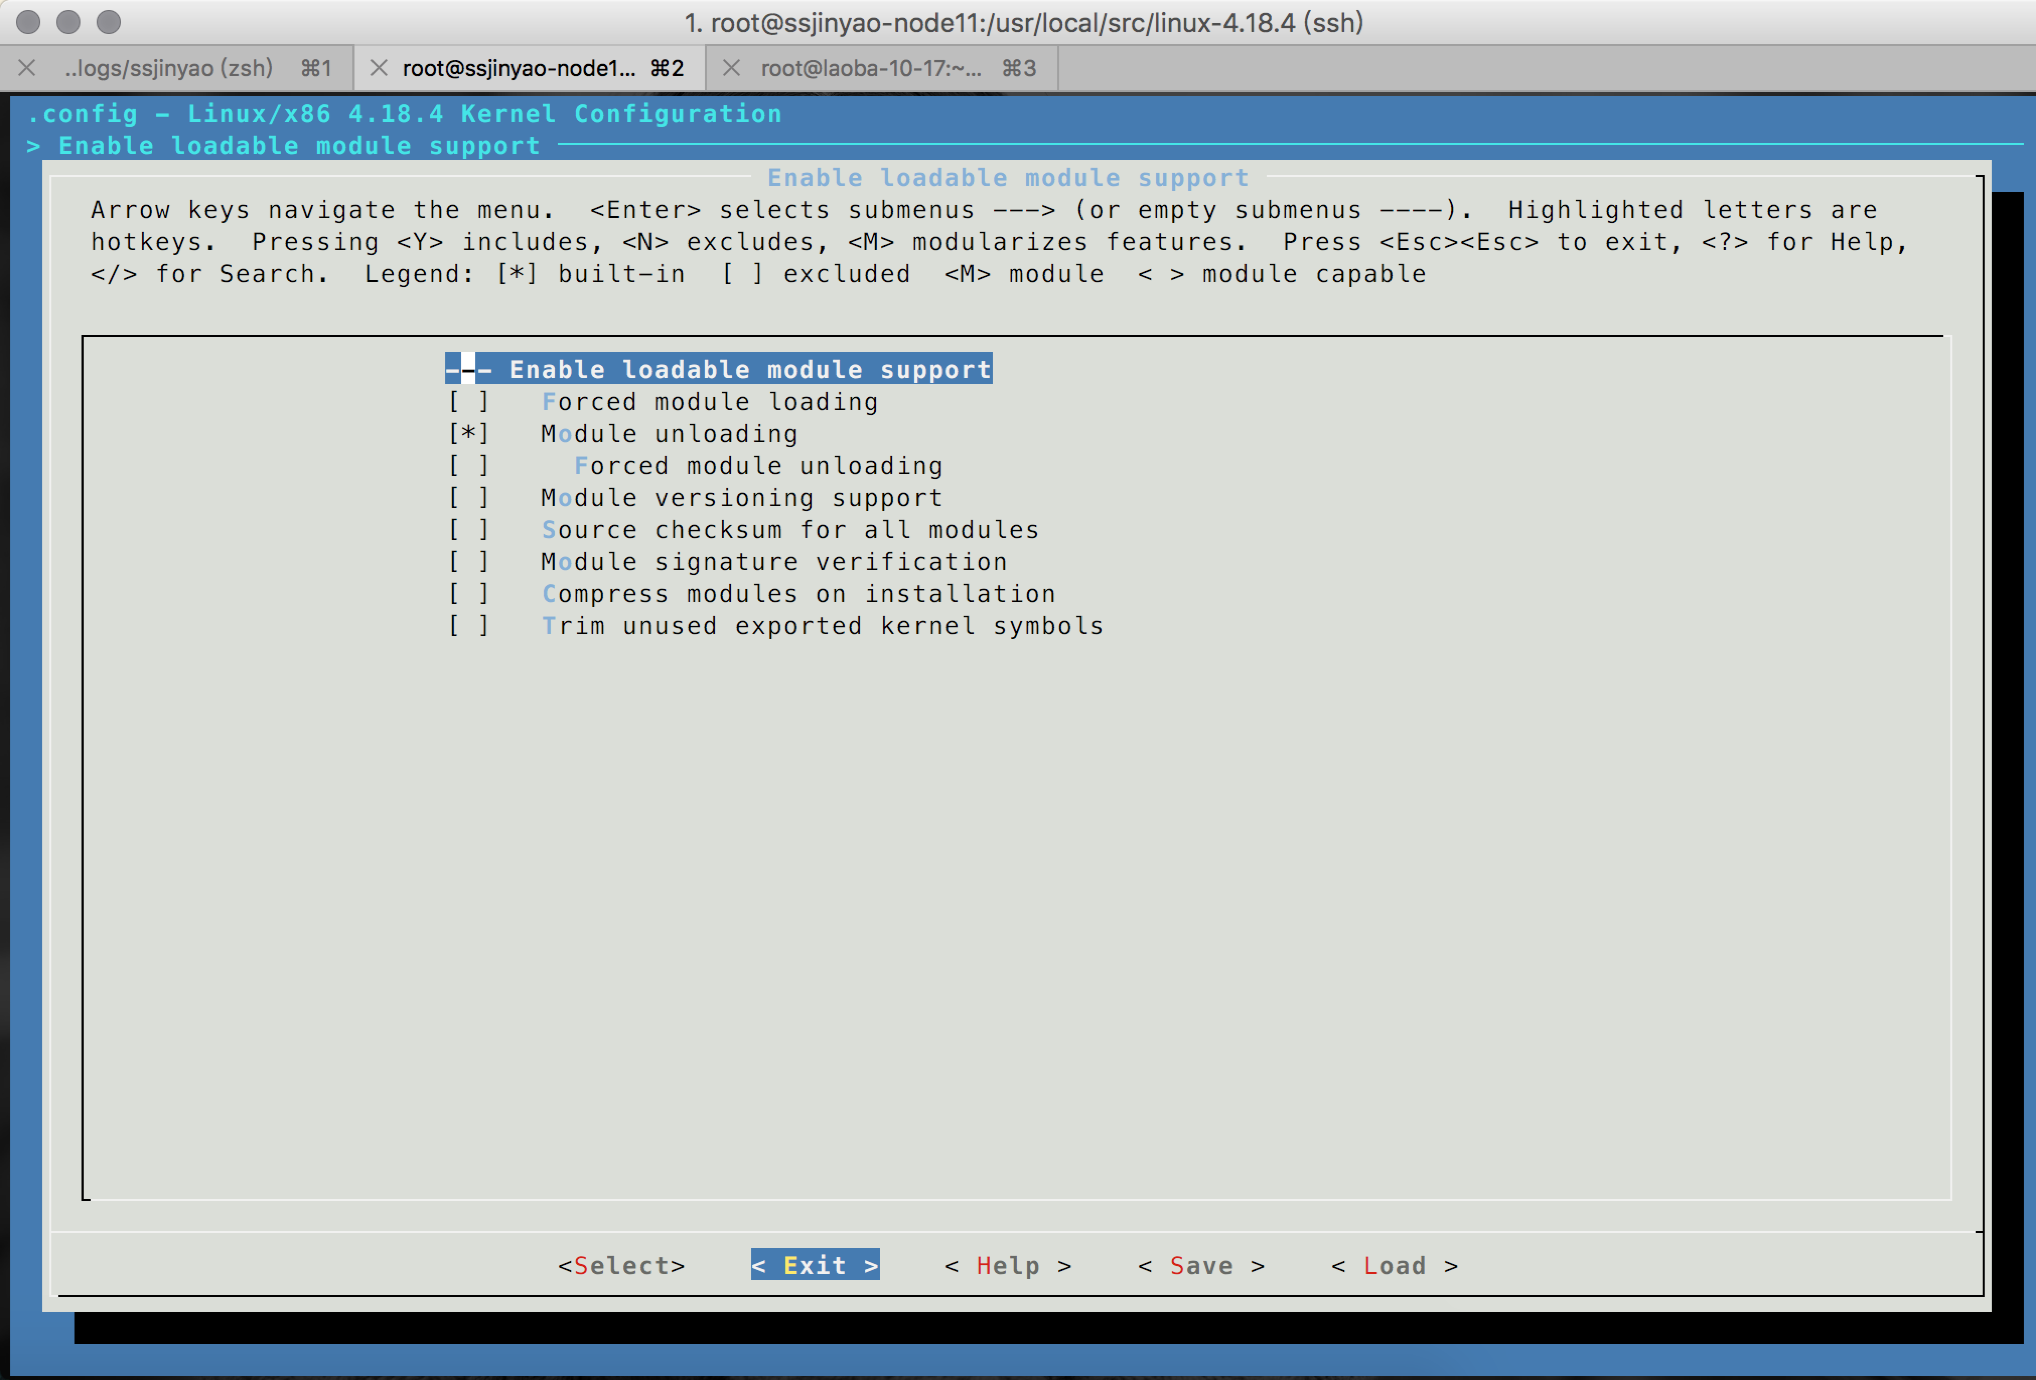Toggle Forced module unloading checkbox
Viewport: 2036px width, 1380px height.
[x=468, y=466]
